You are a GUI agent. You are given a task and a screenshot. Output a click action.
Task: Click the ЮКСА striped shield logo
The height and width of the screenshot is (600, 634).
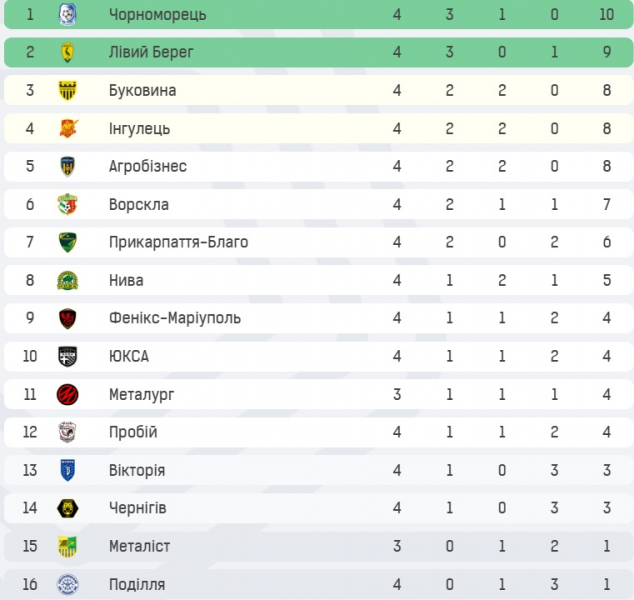68,356
